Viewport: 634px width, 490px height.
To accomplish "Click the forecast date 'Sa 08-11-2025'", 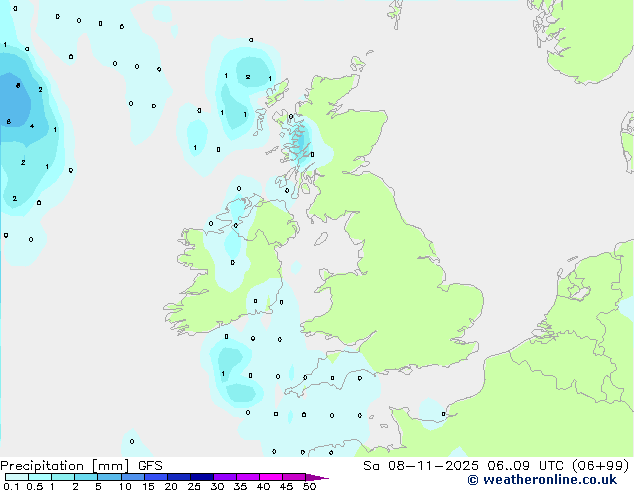I will click(x=421, y=466).
